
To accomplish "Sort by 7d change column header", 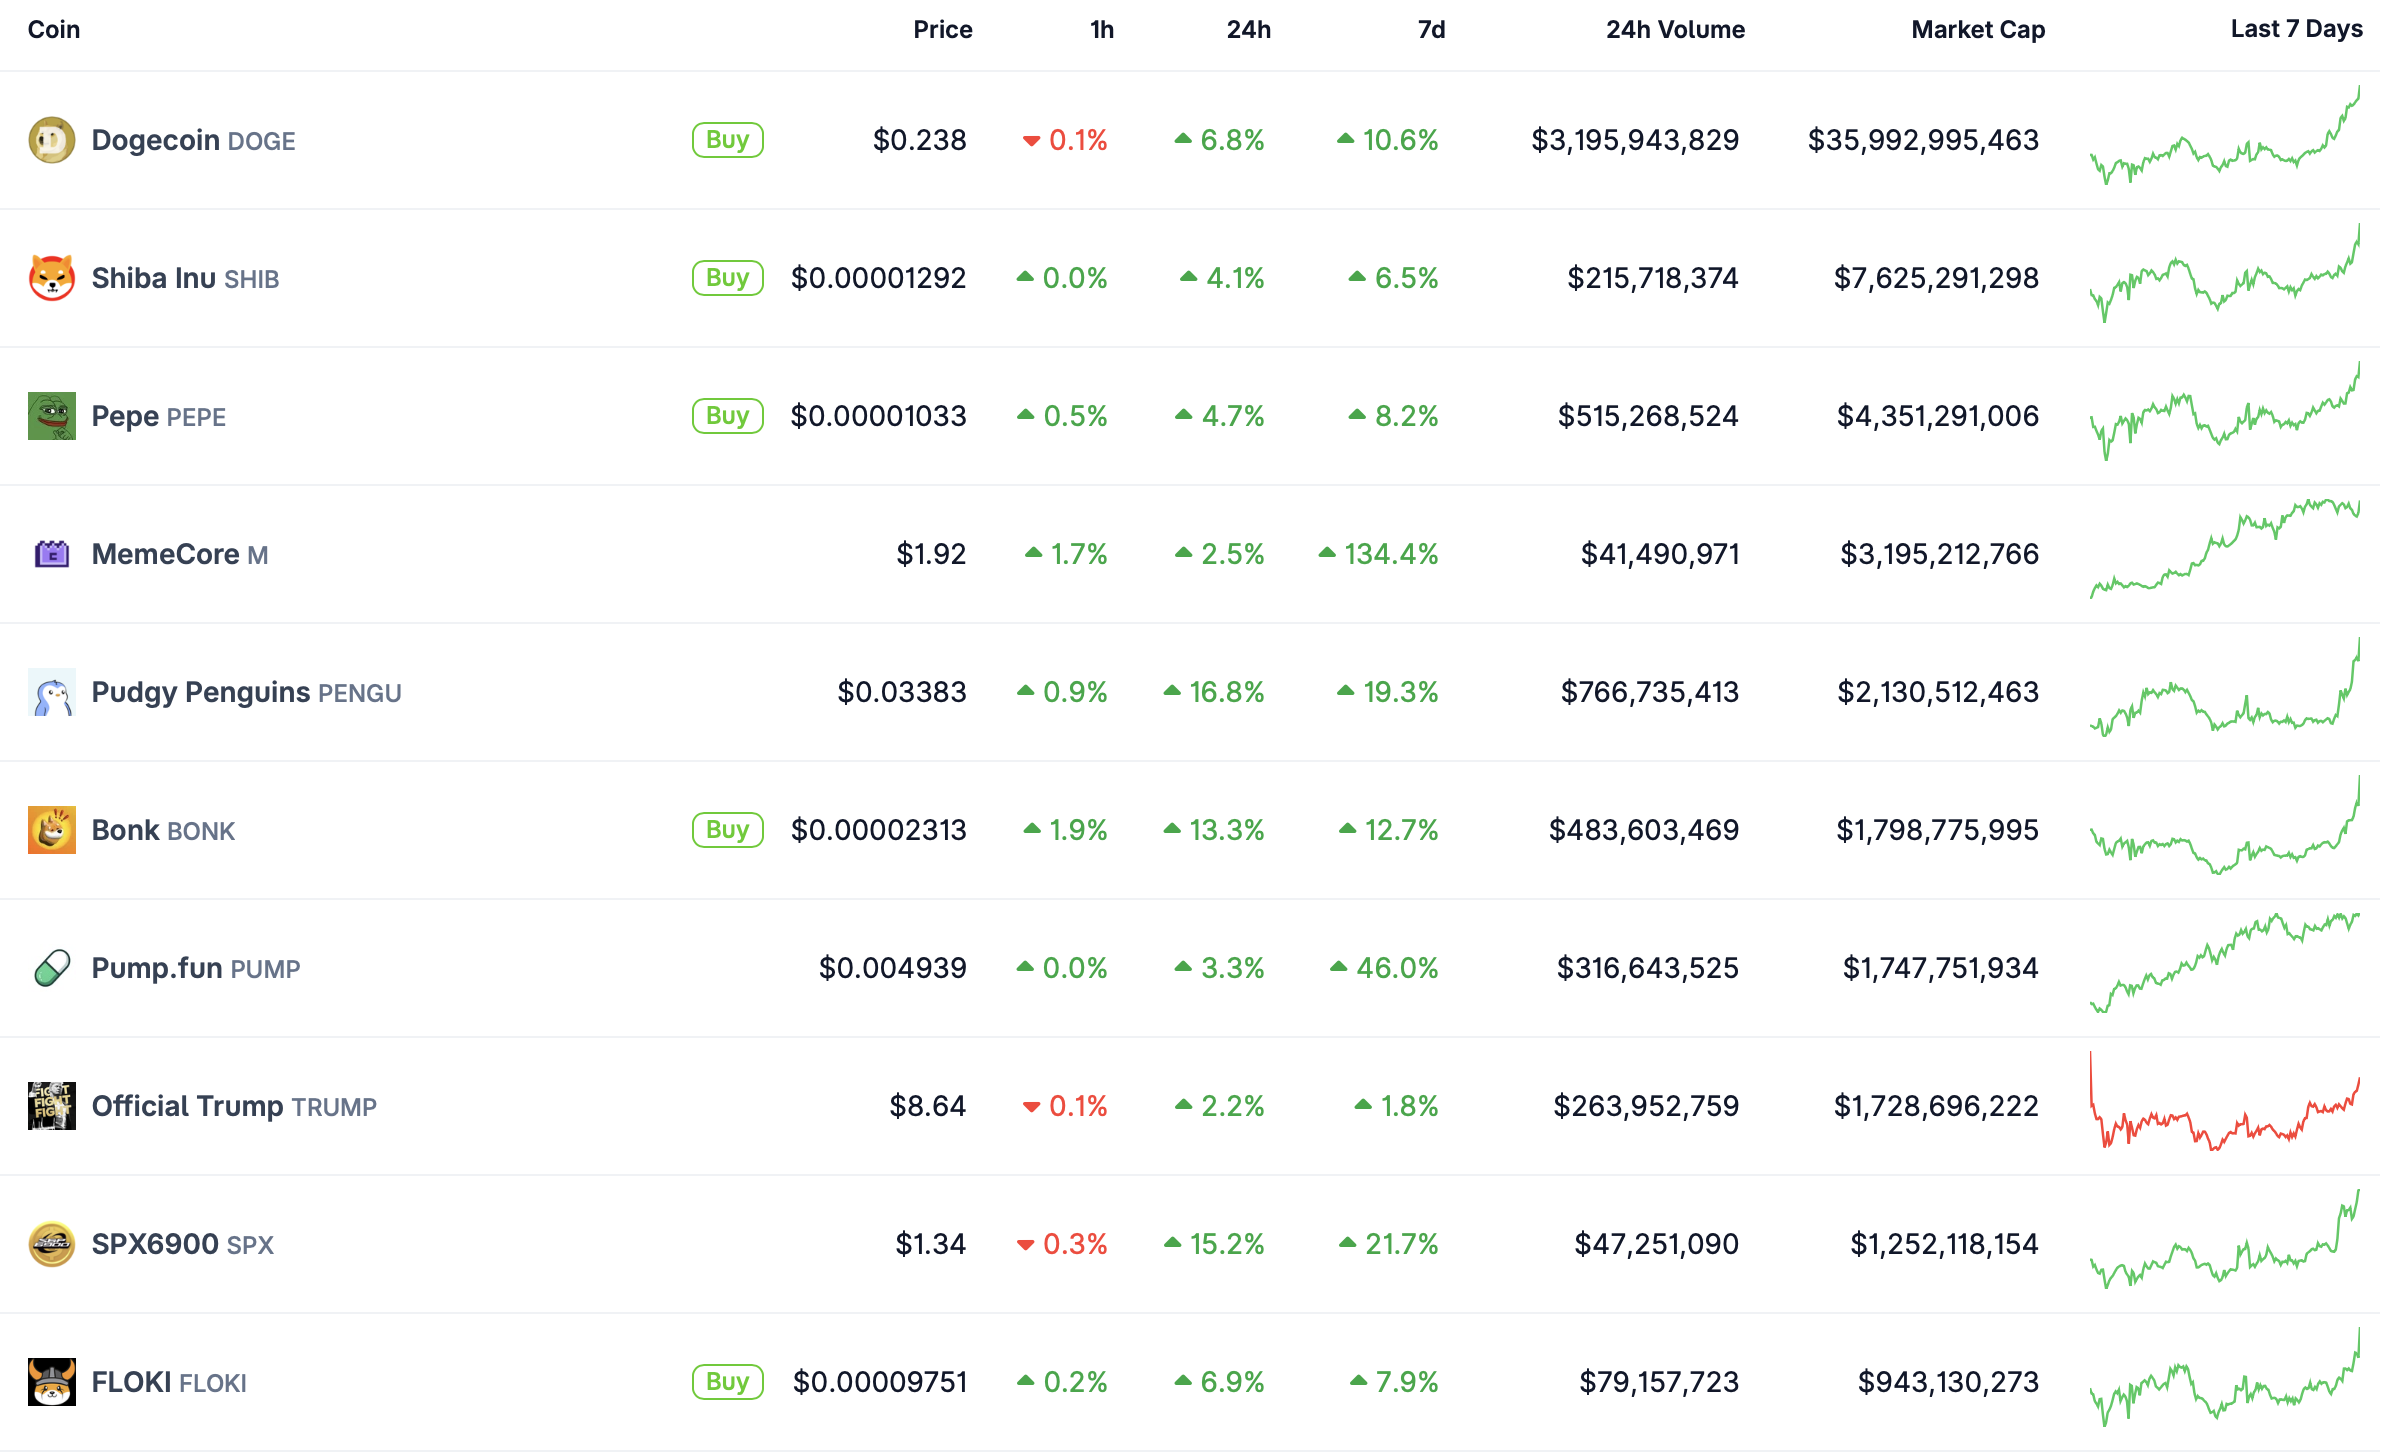I will tap(1431, 30).
